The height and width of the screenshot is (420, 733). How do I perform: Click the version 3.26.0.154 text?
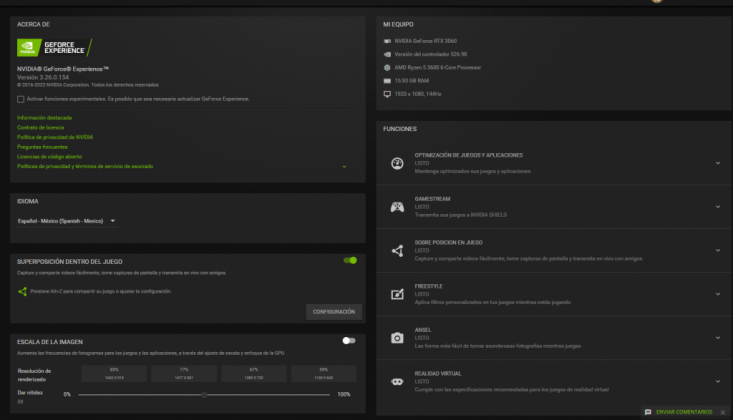coord(43,77)
